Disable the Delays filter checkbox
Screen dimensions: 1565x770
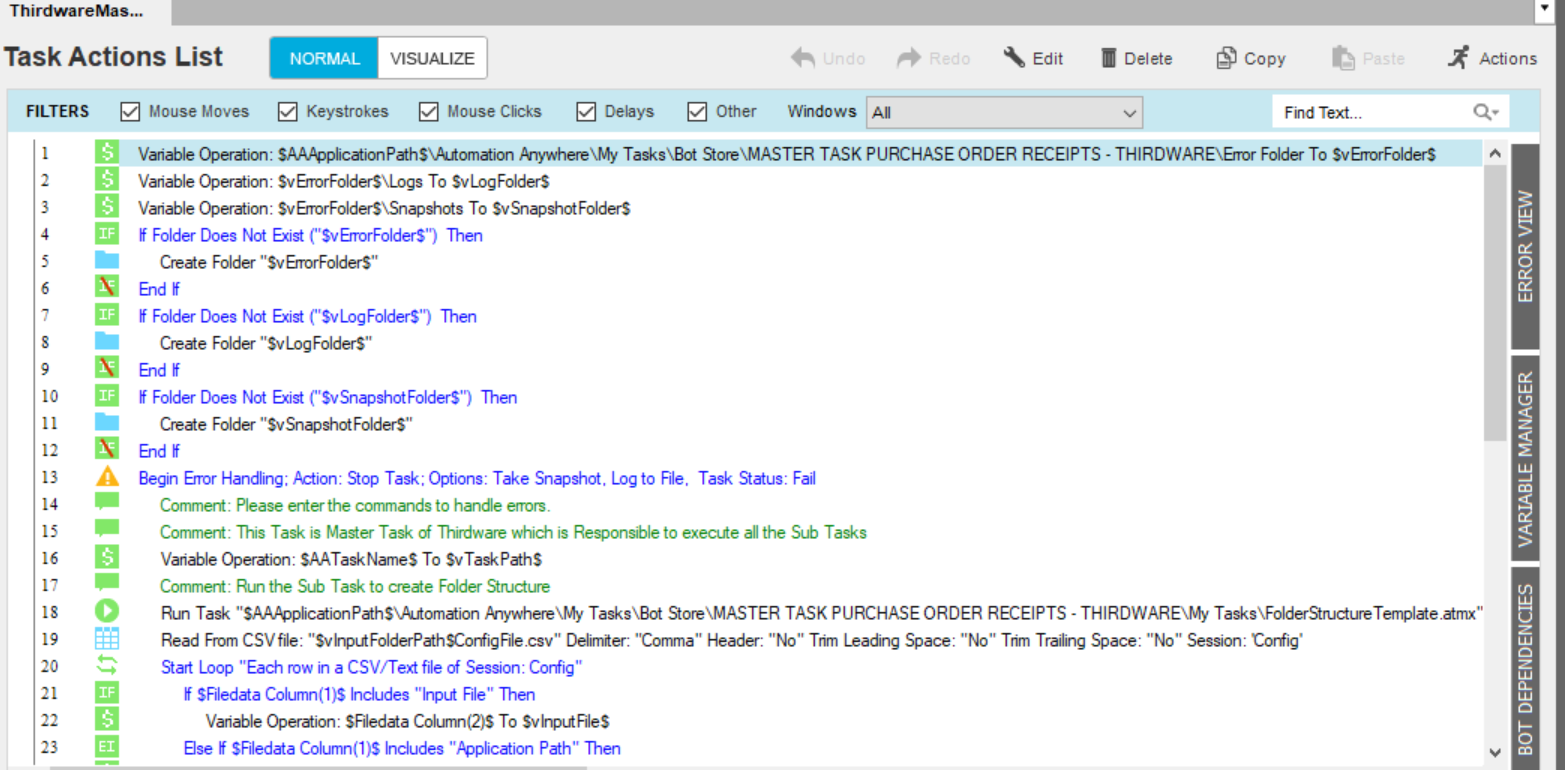[x=586, y=112]
